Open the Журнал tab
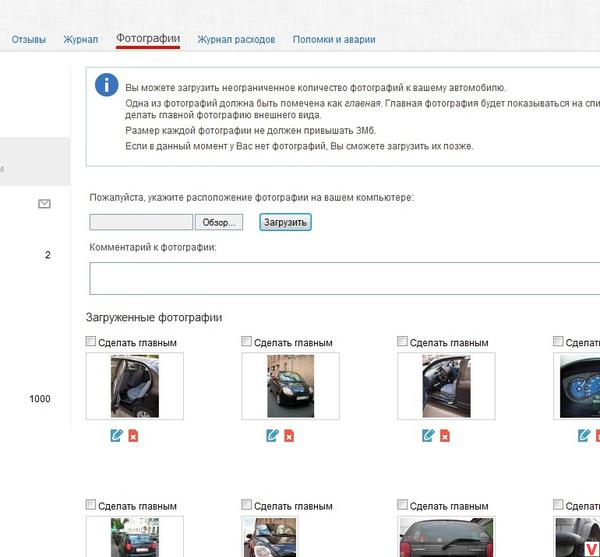600x557 pixels. pyautogui.click(x=81, y=39)
